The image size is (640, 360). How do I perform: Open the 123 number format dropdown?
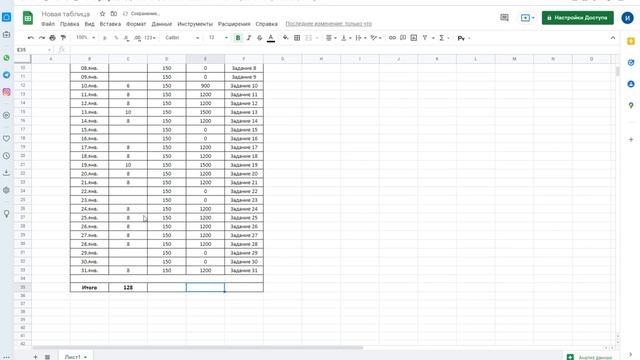click(x=150, y=38)
